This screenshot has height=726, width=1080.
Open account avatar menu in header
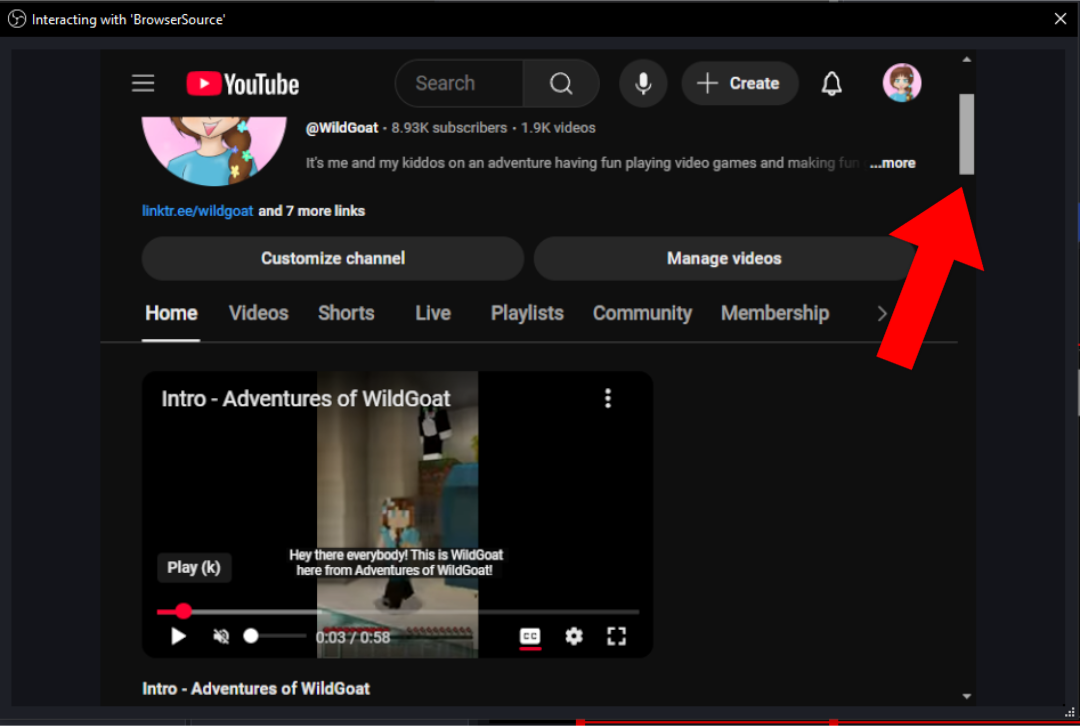[901, 84]
